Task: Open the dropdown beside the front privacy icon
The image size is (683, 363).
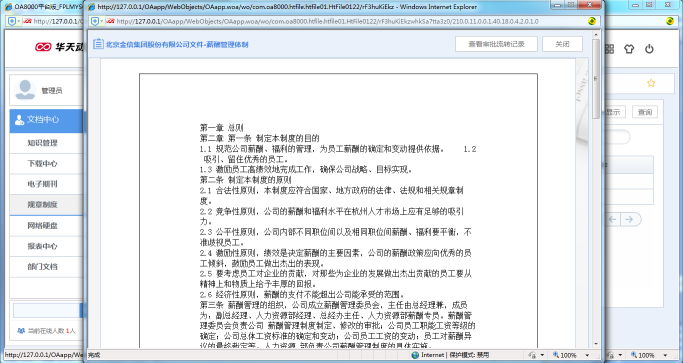Action: click(542, 355)
